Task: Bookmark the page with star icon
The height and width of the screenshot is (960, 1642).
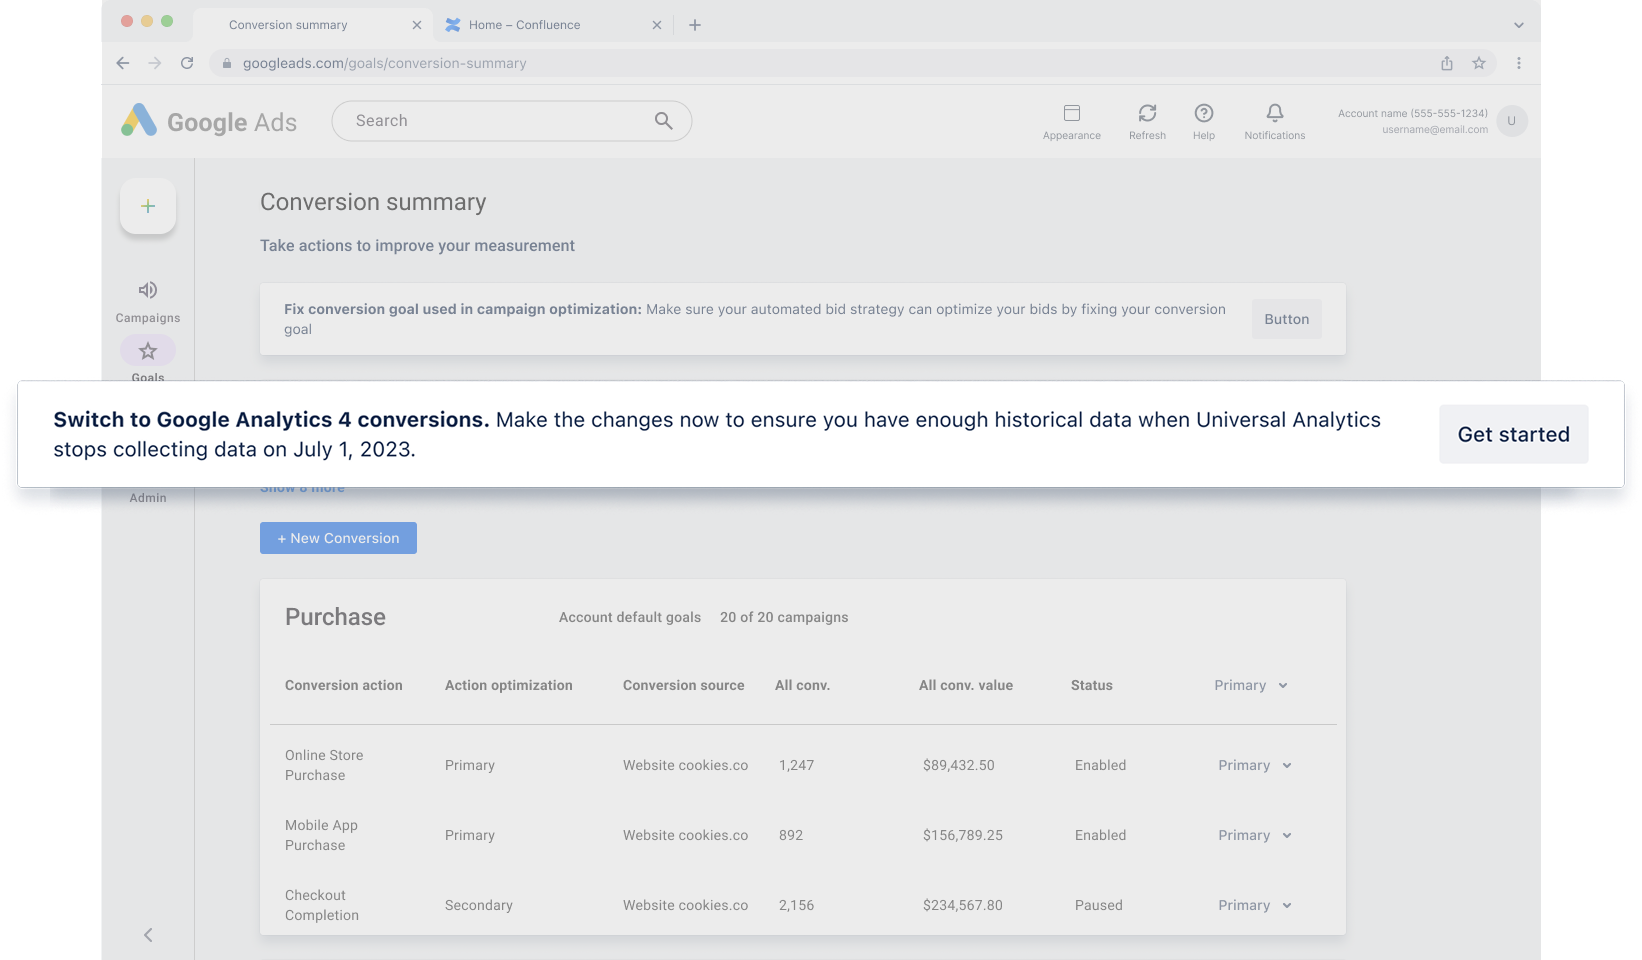Action: (1479, 63)
